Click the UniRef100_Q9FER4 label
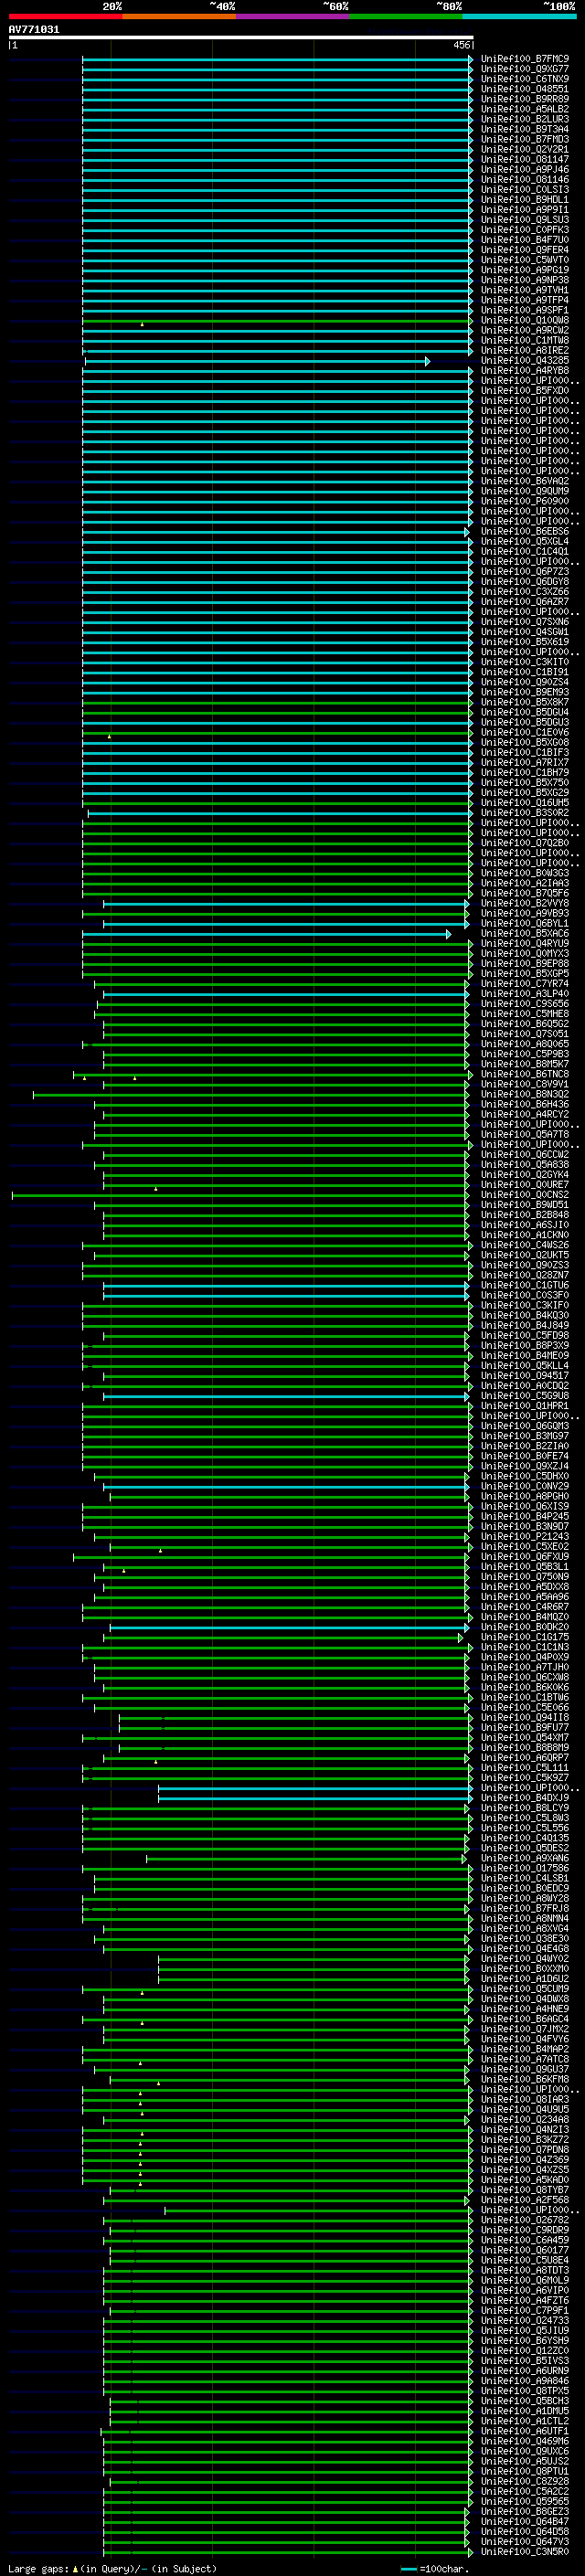Image resolution: width=585 pixels, height=2576 pixels. (x=525, y=250)
